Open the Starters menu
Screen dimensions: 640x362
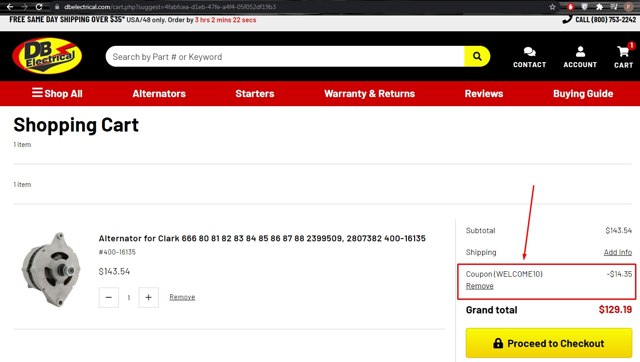(255, 93)
